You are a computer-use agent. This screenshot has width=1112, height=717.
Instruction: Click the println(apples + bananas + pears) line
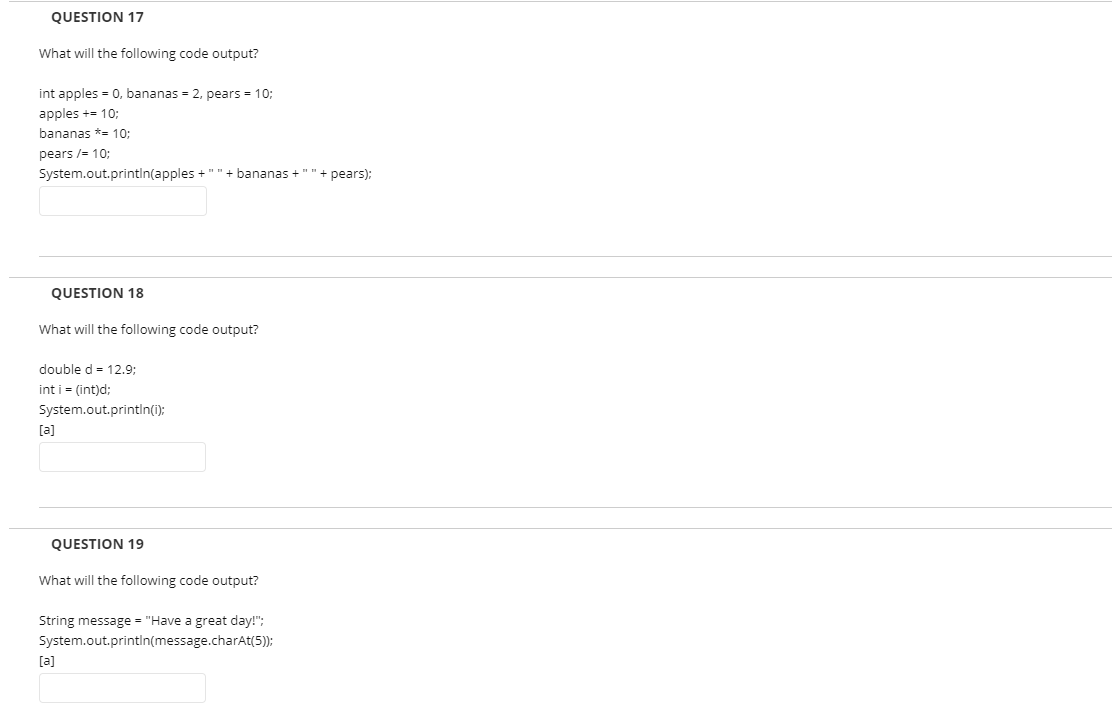point(206,173)
